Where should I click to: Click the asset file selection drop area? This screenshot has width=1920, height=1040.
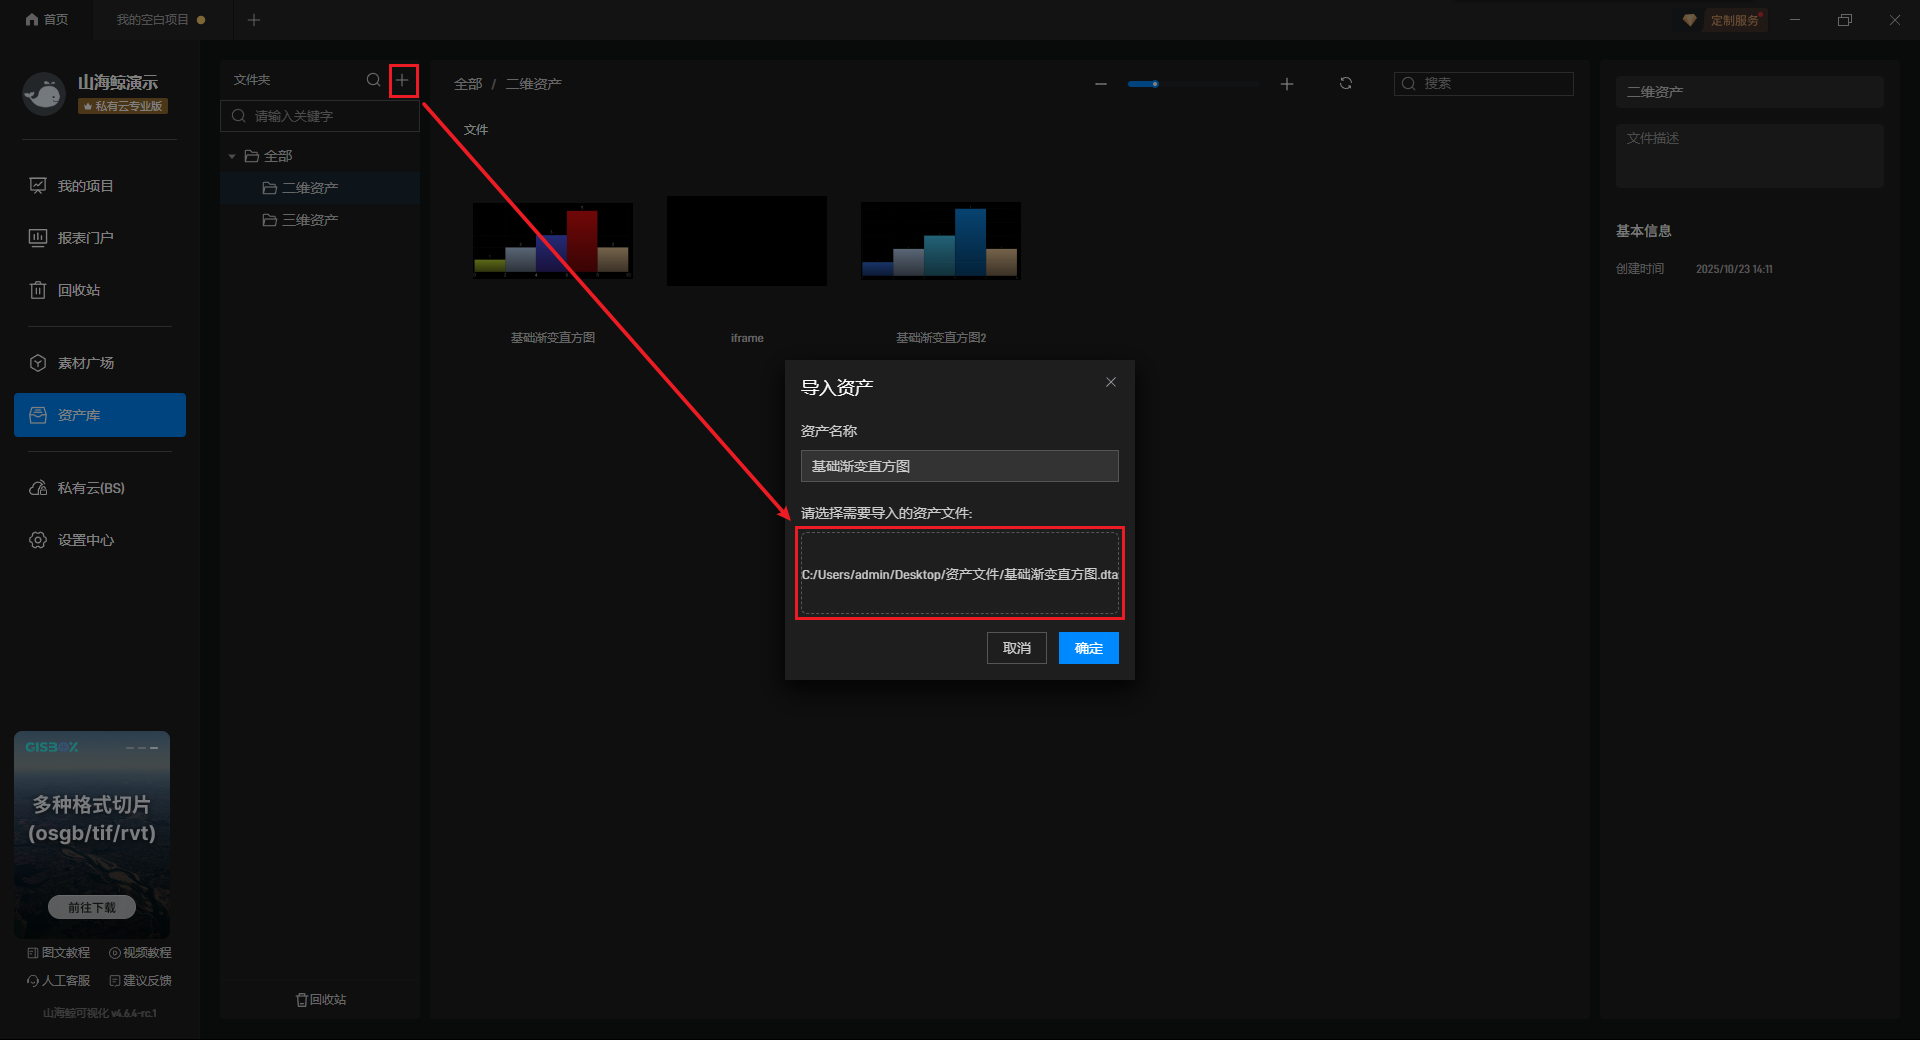[x=960, y=573]
